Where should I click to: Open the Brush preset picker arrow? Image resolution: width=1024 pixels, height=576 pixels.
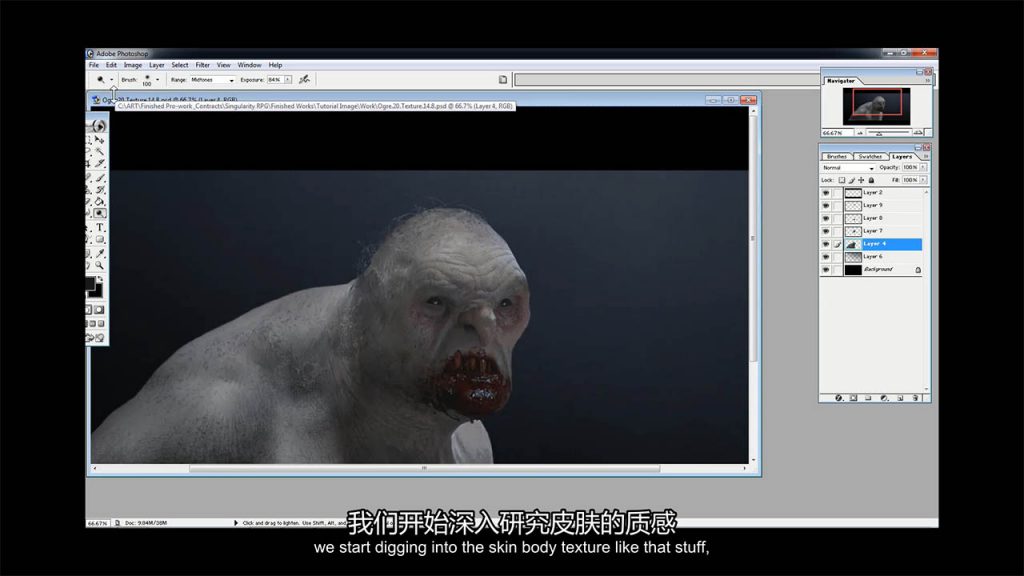pos(157,80)
